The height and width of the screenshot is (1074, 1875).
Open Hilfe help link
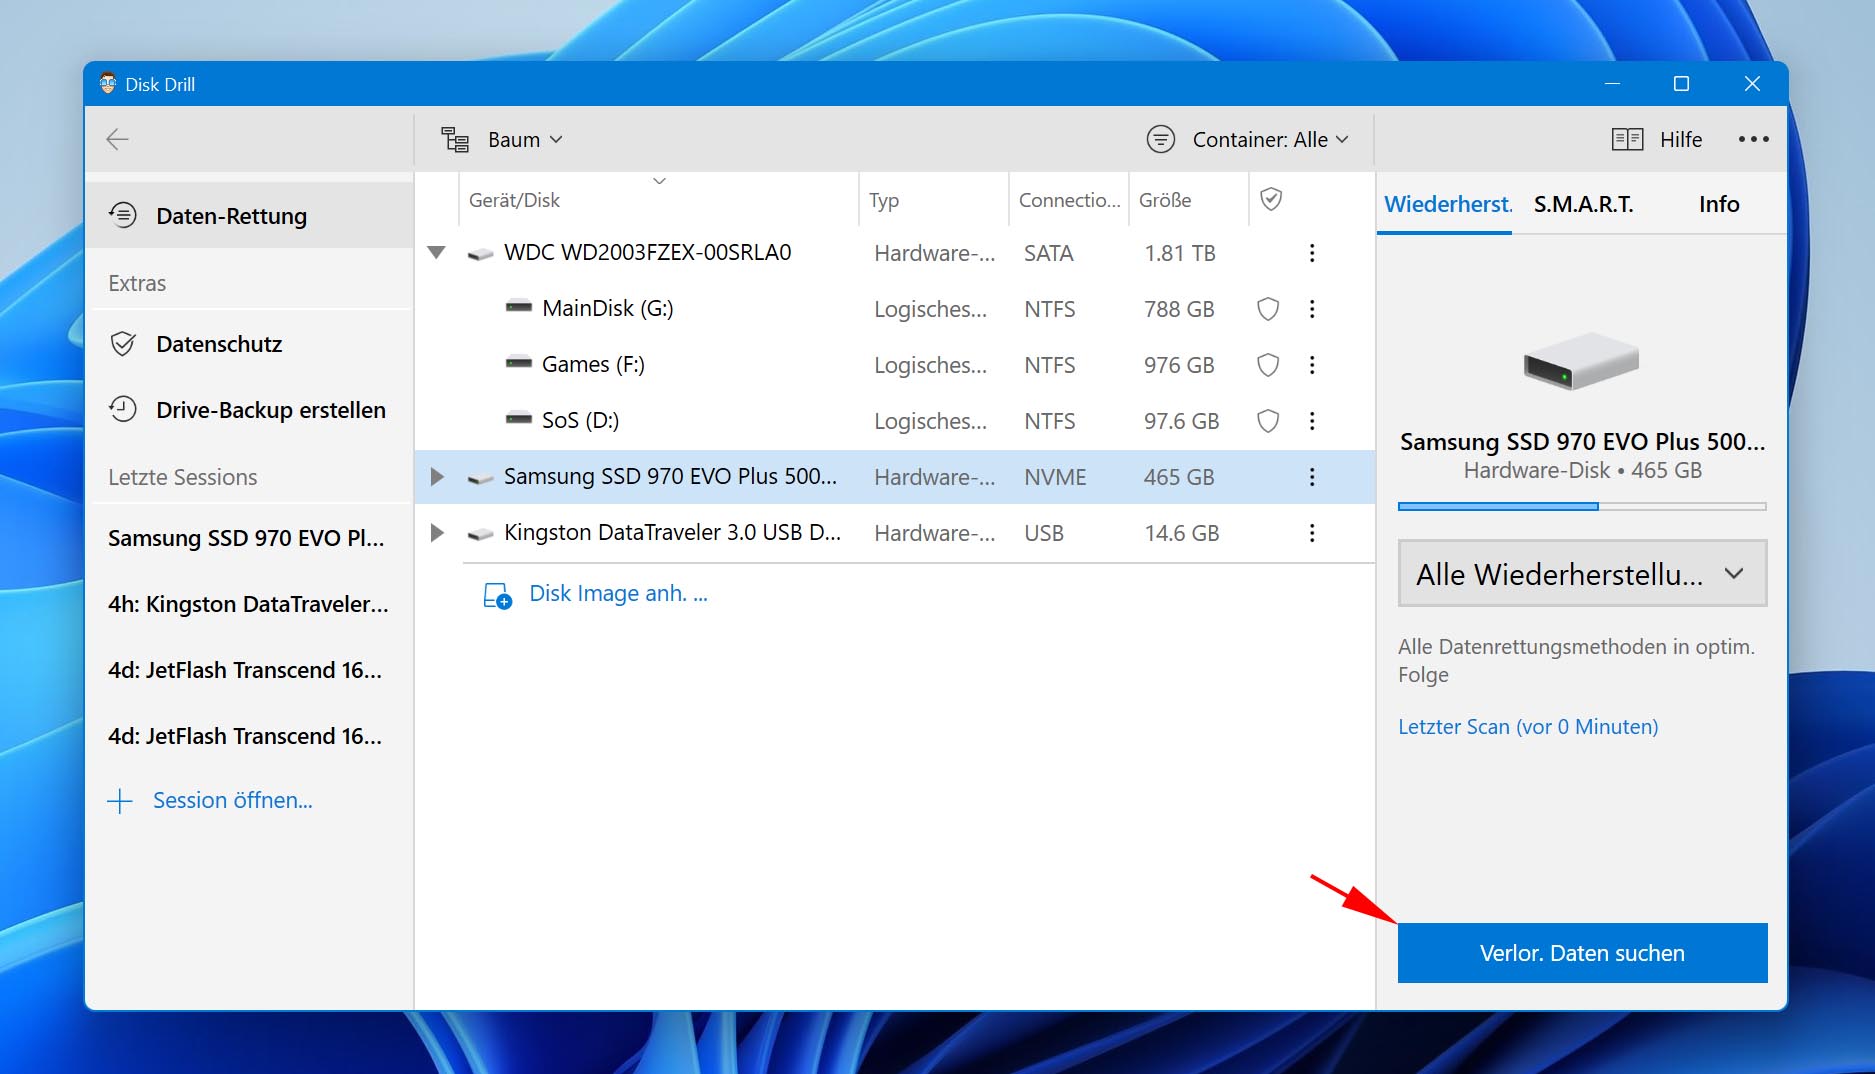1680,140
